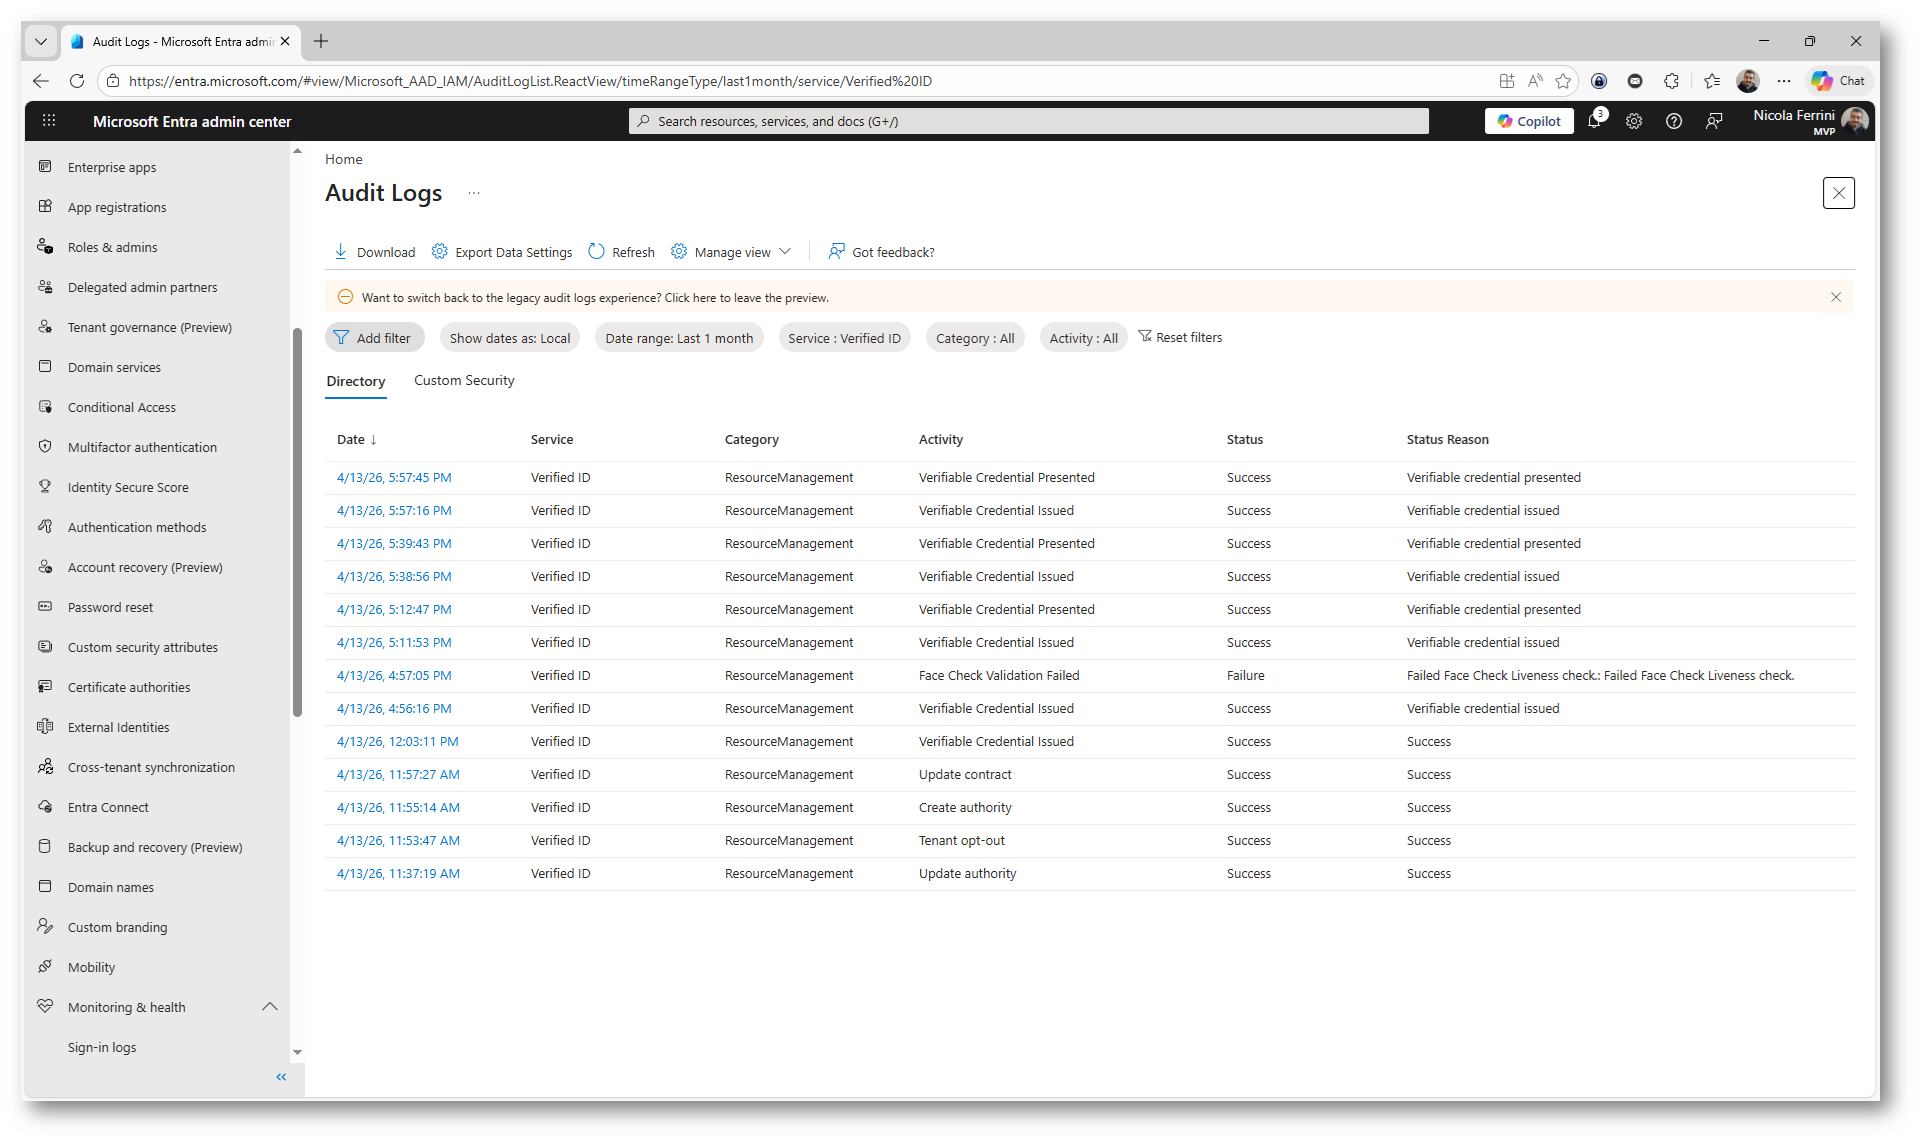Click the search resources input field
Screen dimensions: 1922x1143
(x=1030, y=121)
